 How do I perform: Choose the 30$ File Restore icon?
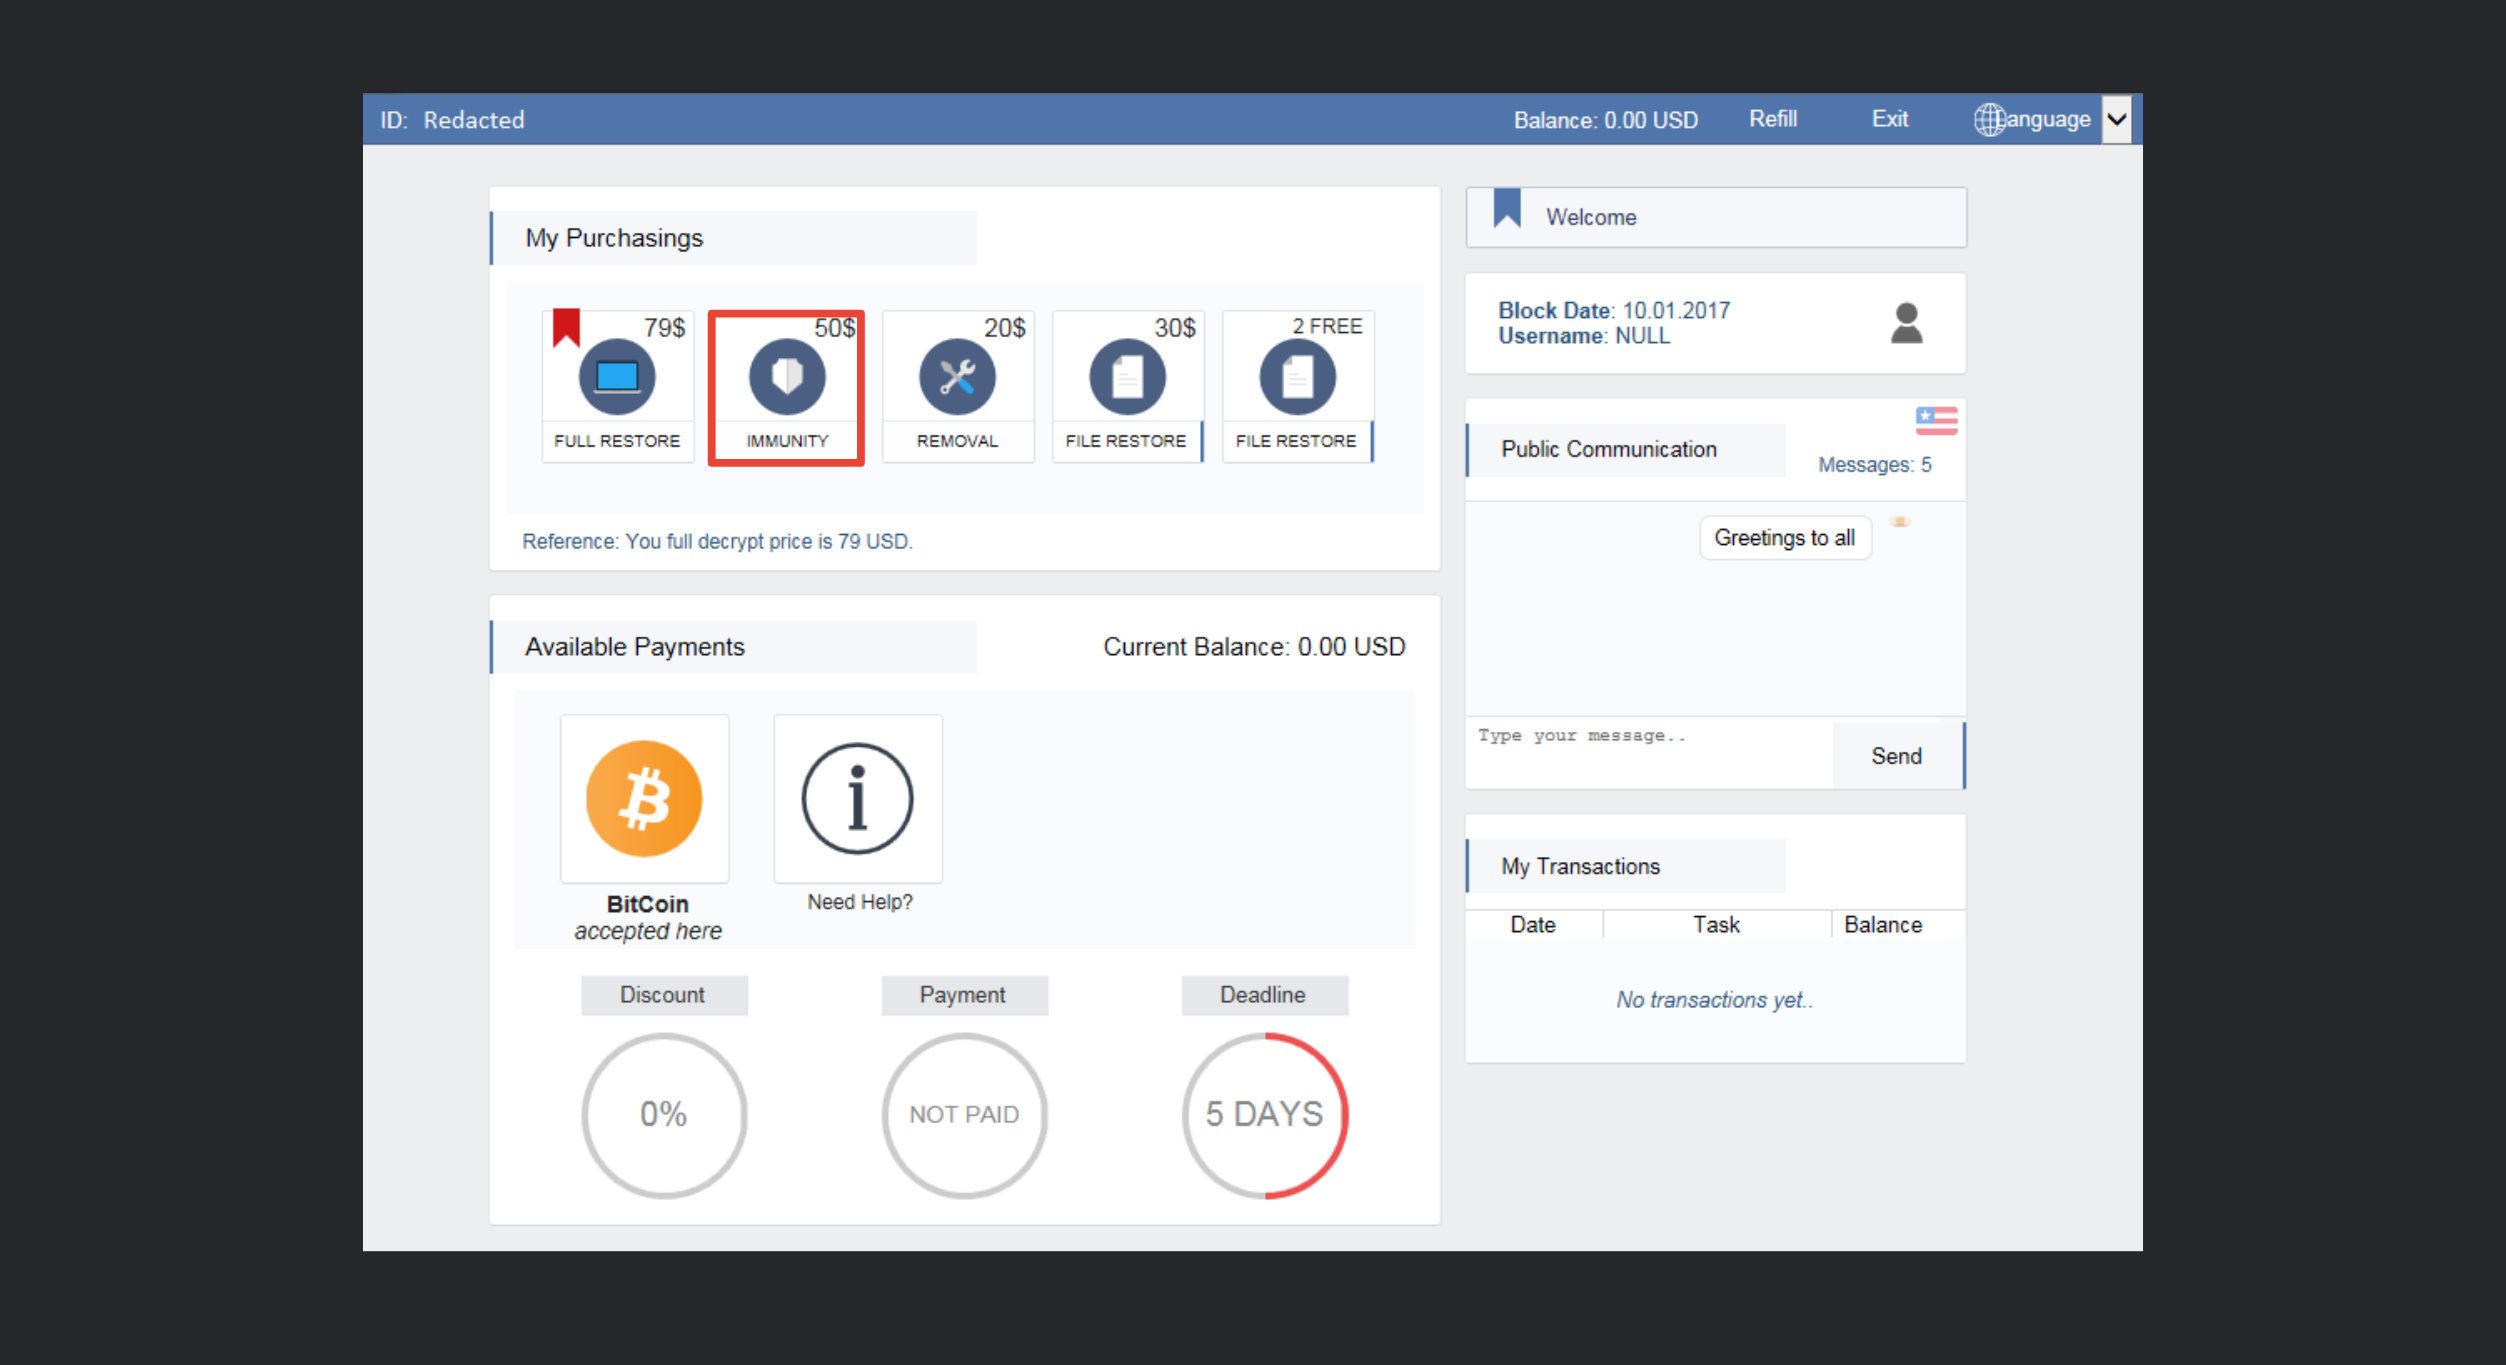(x=1127, y=377)
